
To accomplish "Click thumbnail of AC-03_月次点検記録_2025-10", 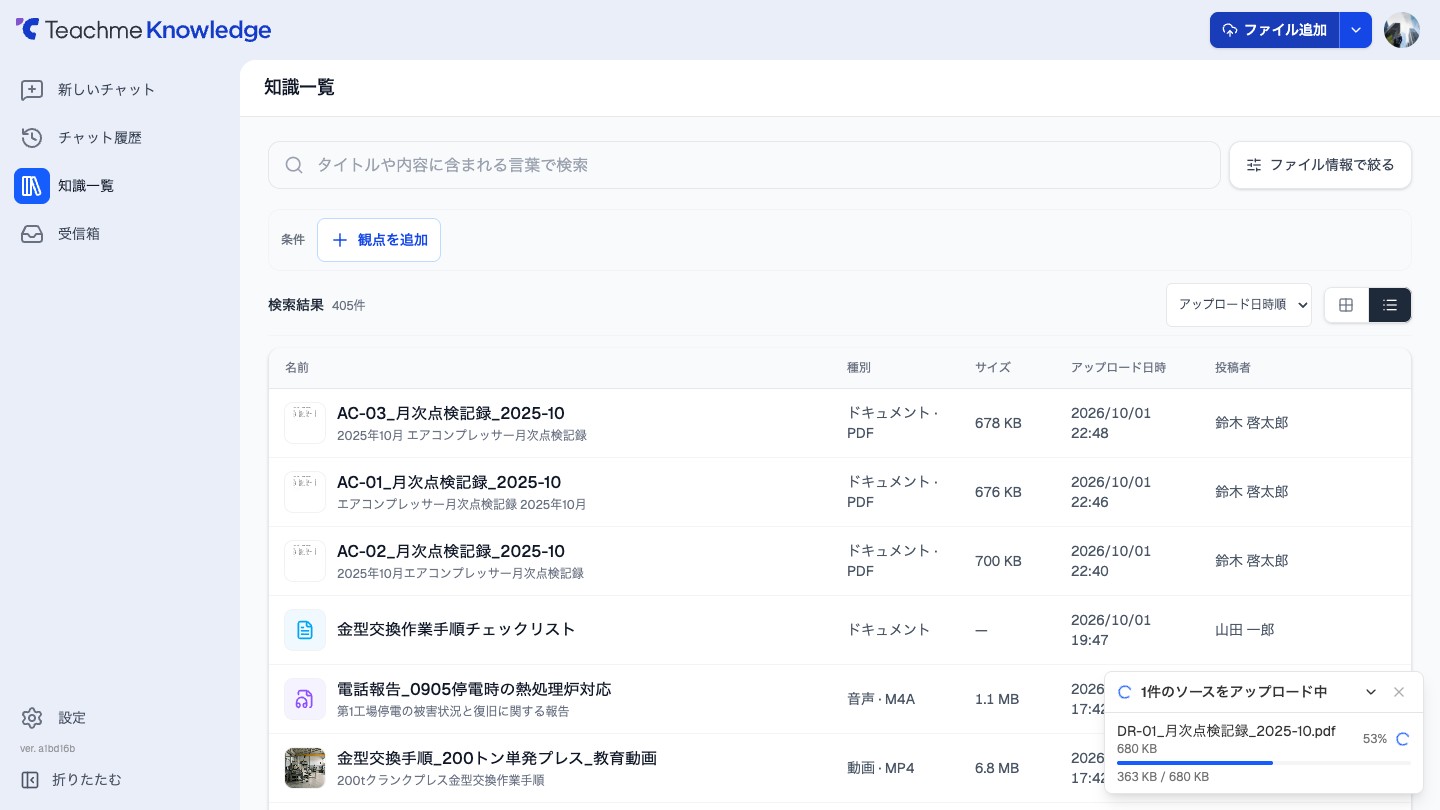I will (x=305, y=423).
